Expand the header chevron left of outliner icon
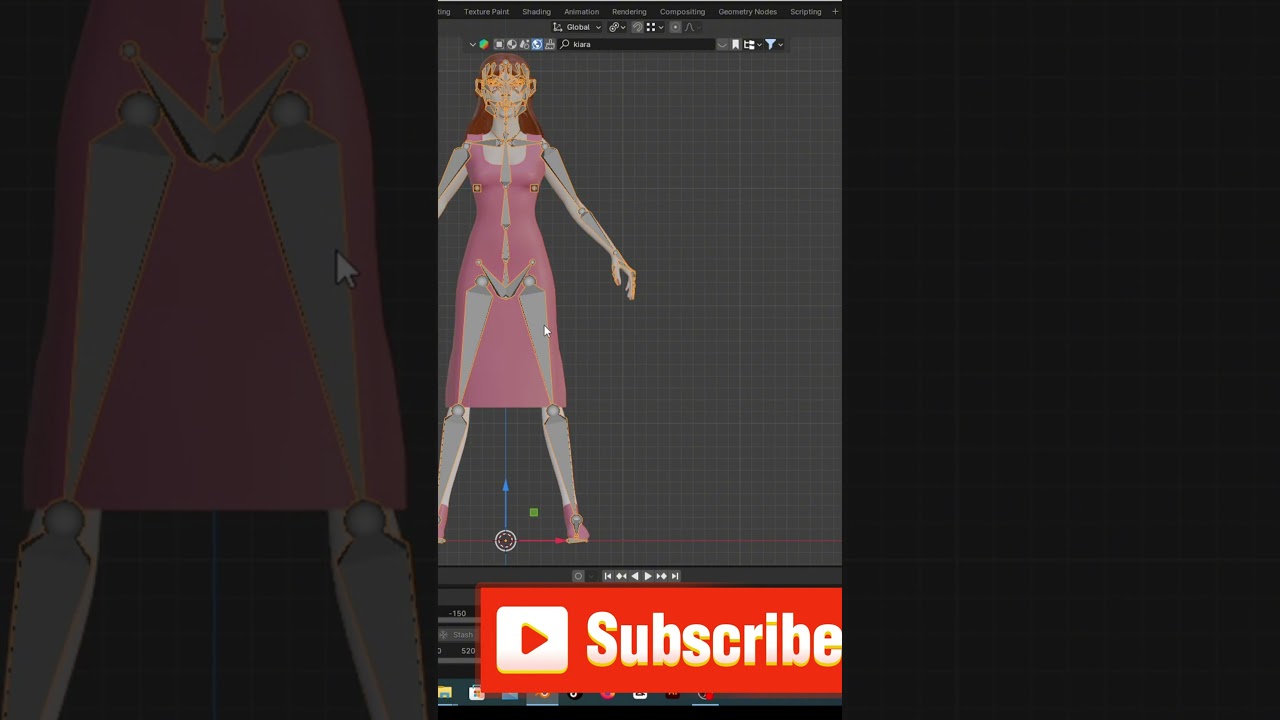This screenshot has height=720, width=1280. coord(472,44)
